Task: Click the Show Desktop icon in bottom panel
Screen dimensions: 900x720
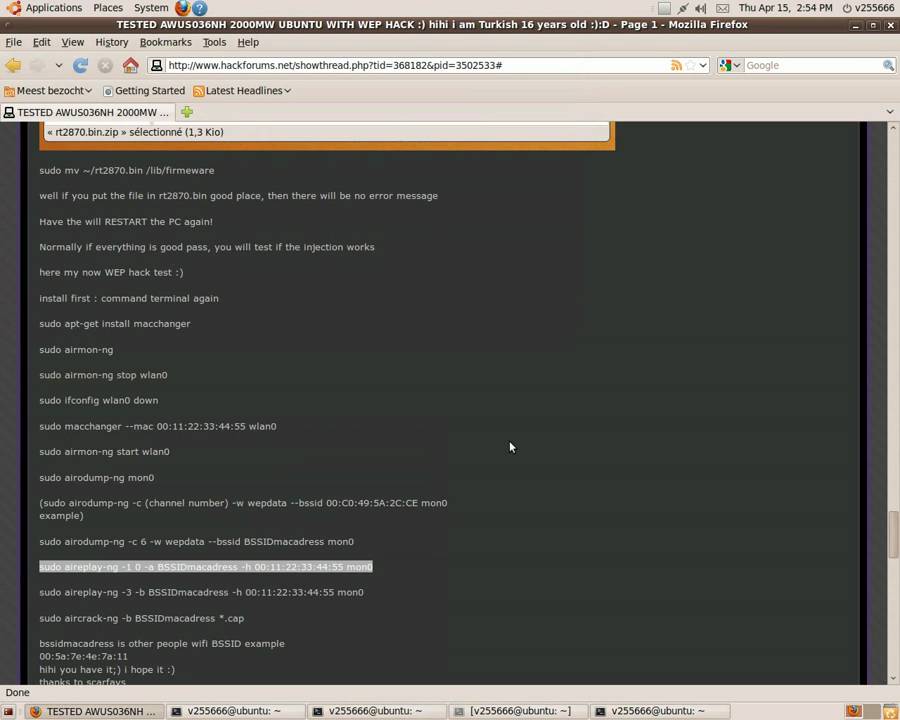Action: pos(8,711)
